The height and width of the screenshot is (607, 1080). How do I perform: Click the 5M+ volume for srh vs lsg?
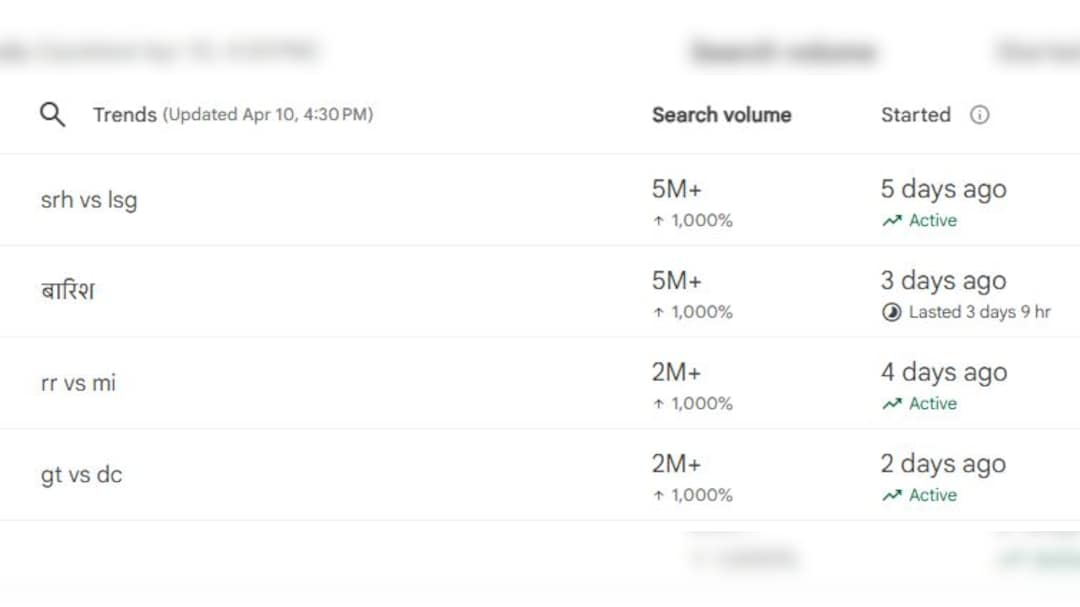(x=677, y=190)
